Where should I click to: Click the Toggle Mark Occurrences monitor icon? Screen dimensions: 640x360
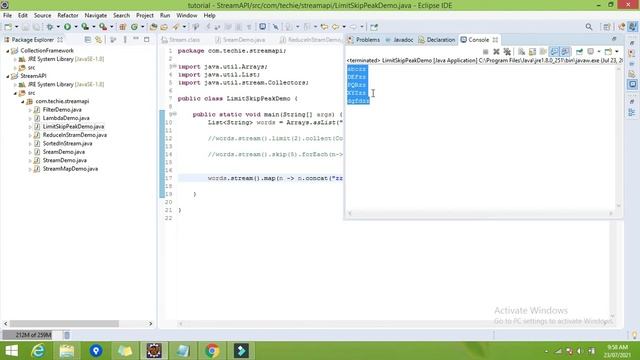point(262,27)
